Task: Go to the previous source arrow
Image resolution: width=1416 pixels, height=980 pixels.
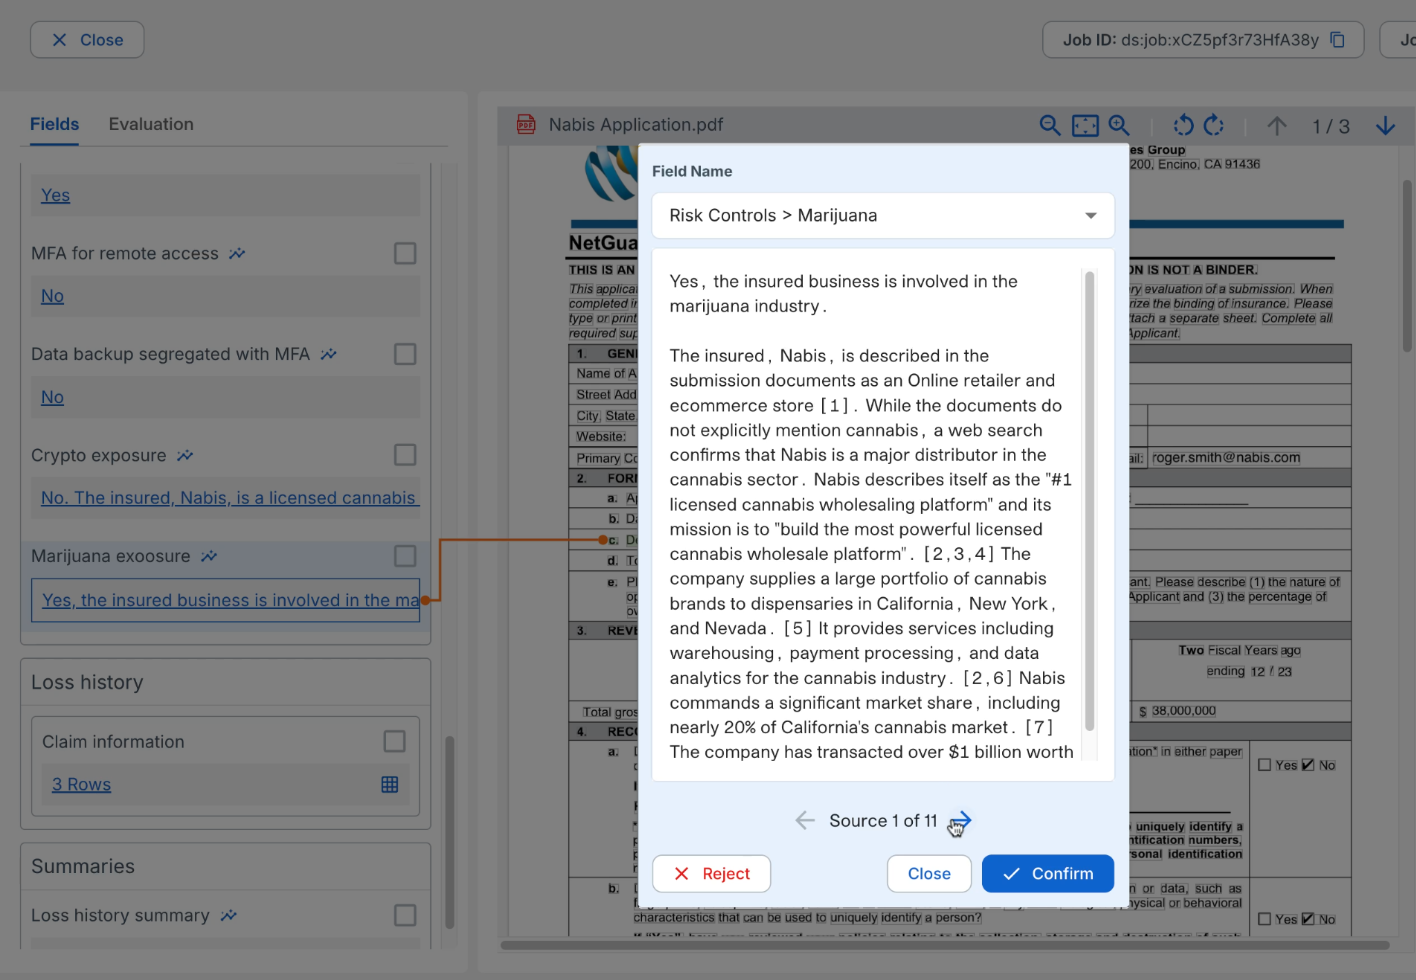Action: pos(805,821)
